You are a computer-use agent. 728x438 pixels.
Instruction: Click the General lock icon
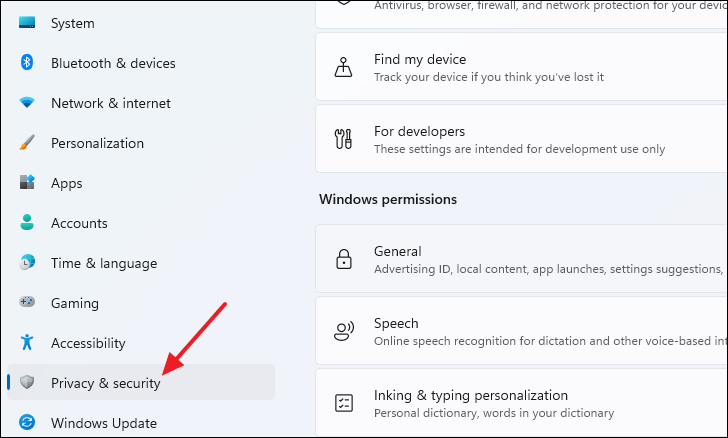tap(343, 259)
